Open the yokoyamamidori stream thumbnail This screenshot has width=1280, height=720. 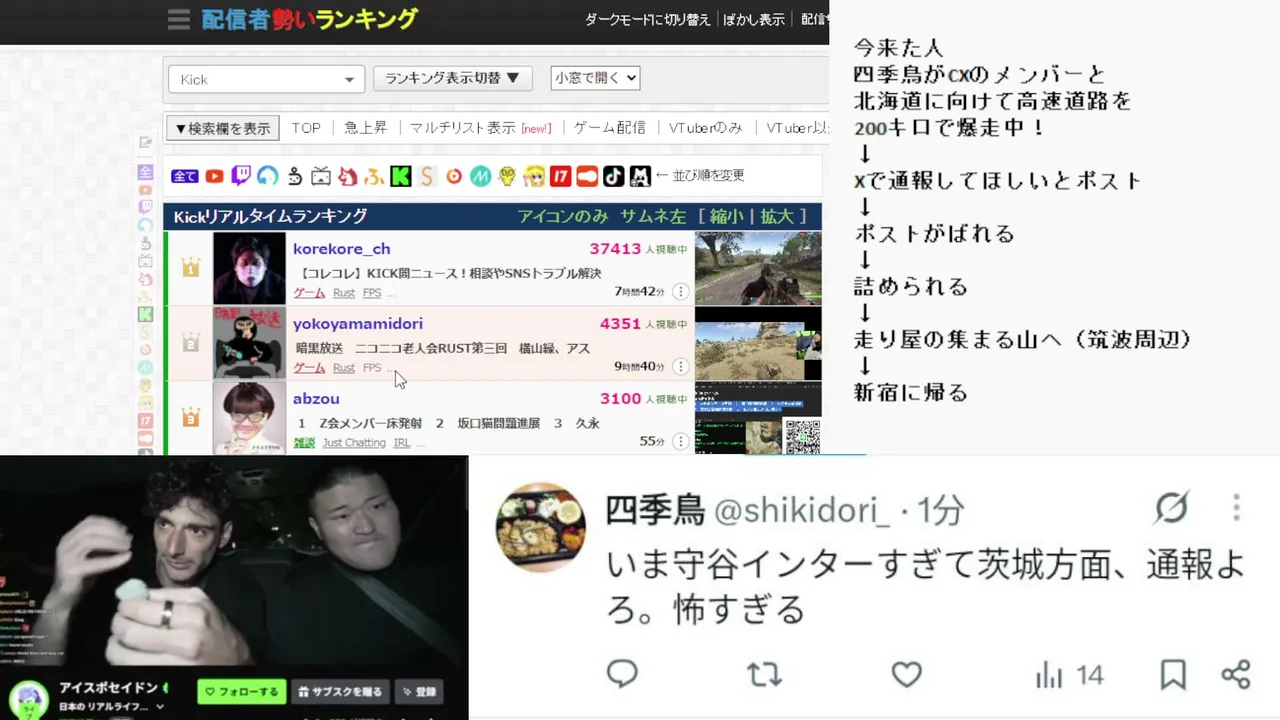tap(758, 343)
